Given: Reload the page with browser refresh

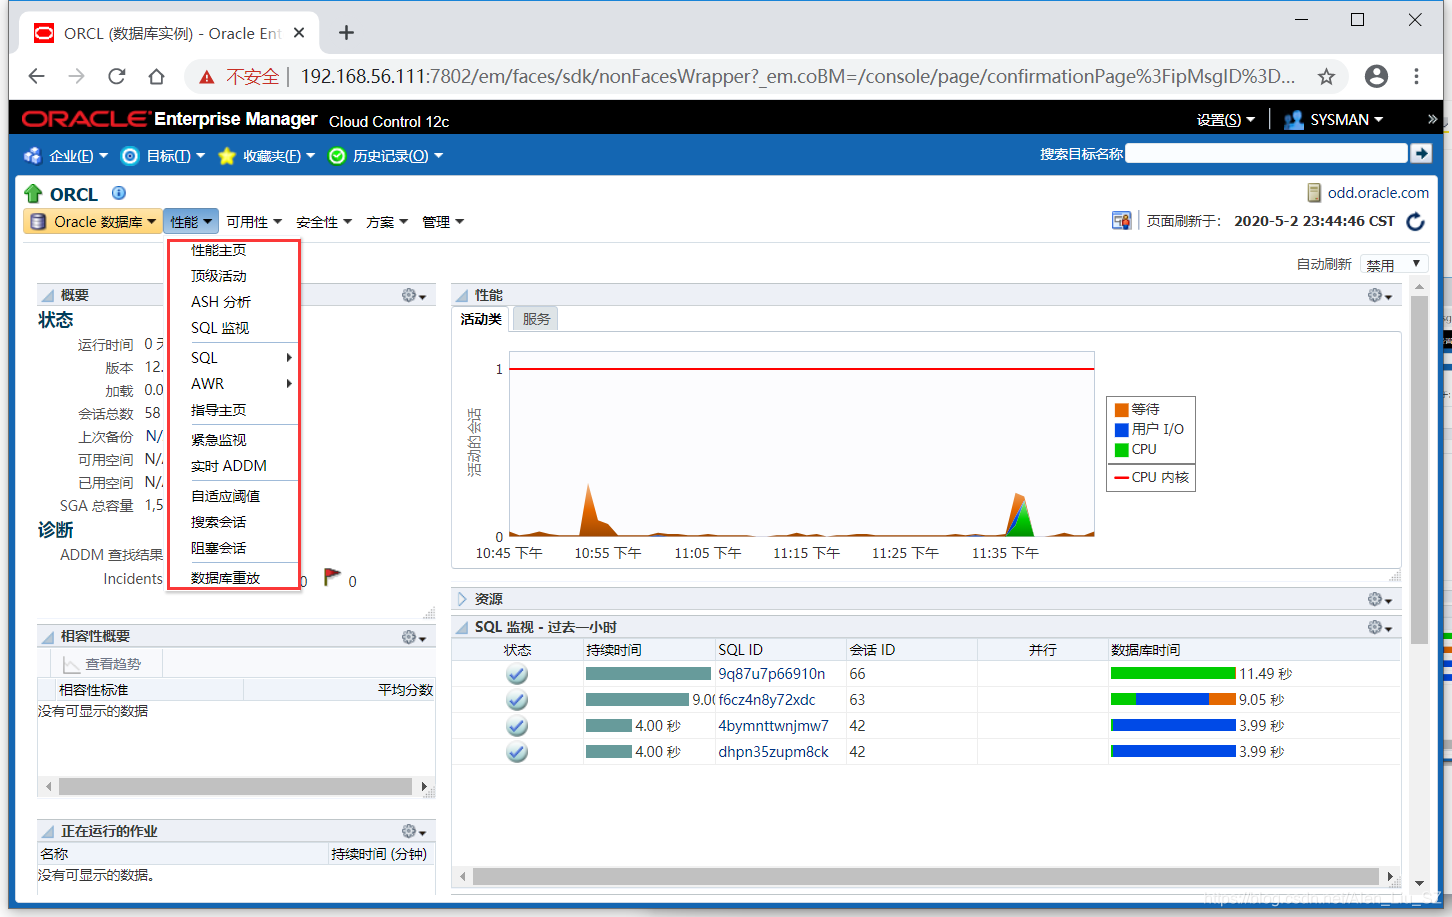Looking at the screenshot, I should click(117, 76).
